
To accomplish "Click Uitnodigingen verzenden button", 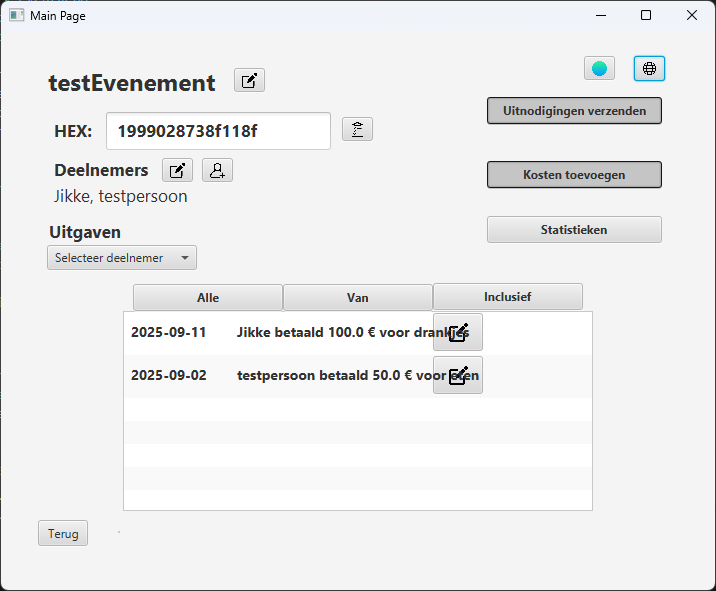I will [x=574, y=111].
